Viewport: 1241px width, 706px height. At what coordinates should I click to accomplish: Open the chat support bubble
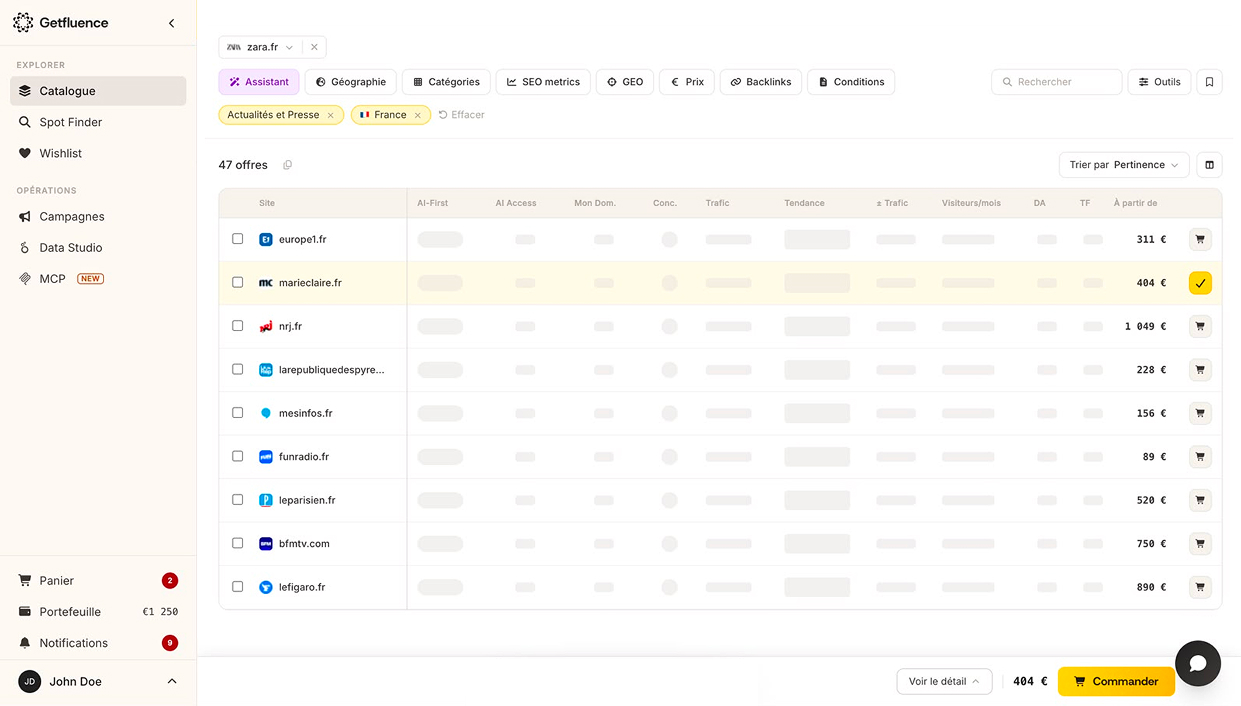pos(1198,663)
